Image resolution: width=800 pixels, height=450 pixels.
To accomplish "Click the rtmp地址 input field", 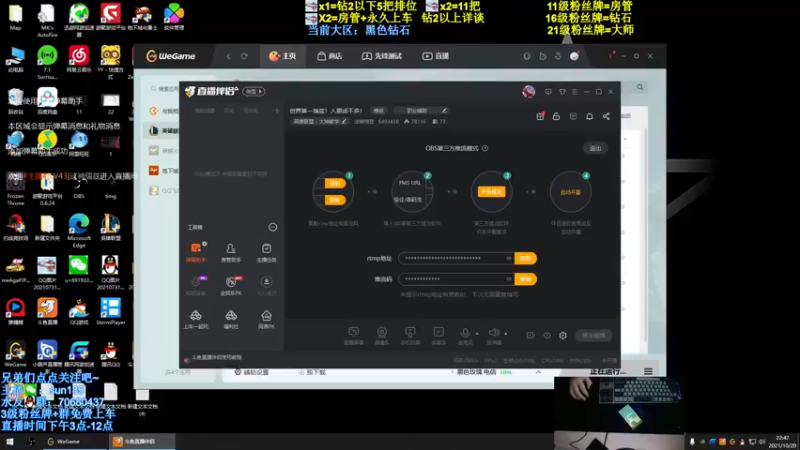I will point(457,258).
